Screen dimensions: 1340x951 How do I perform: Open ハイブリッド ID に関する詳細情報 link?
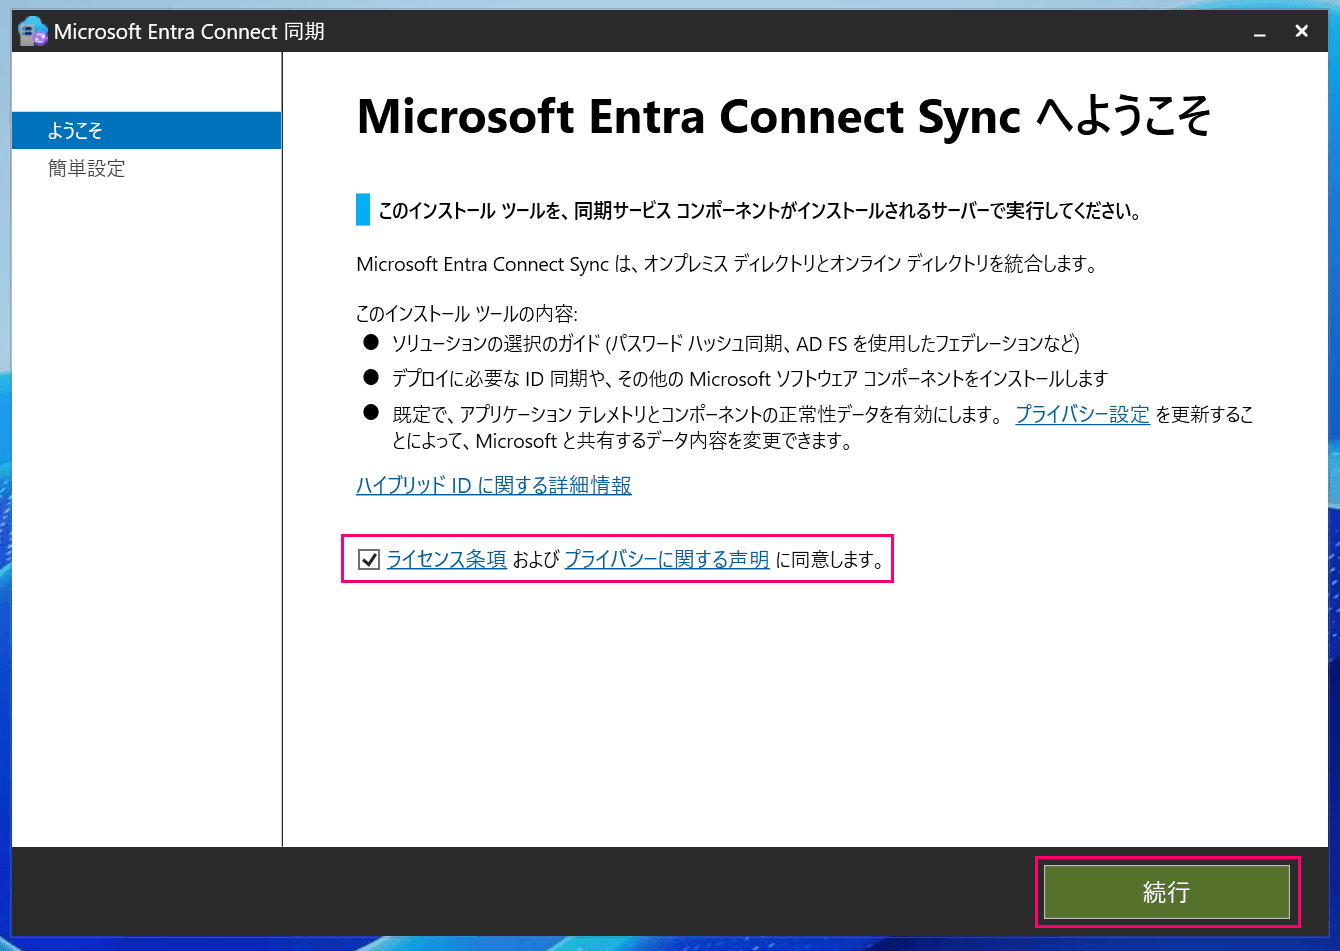tap(494, 486)
